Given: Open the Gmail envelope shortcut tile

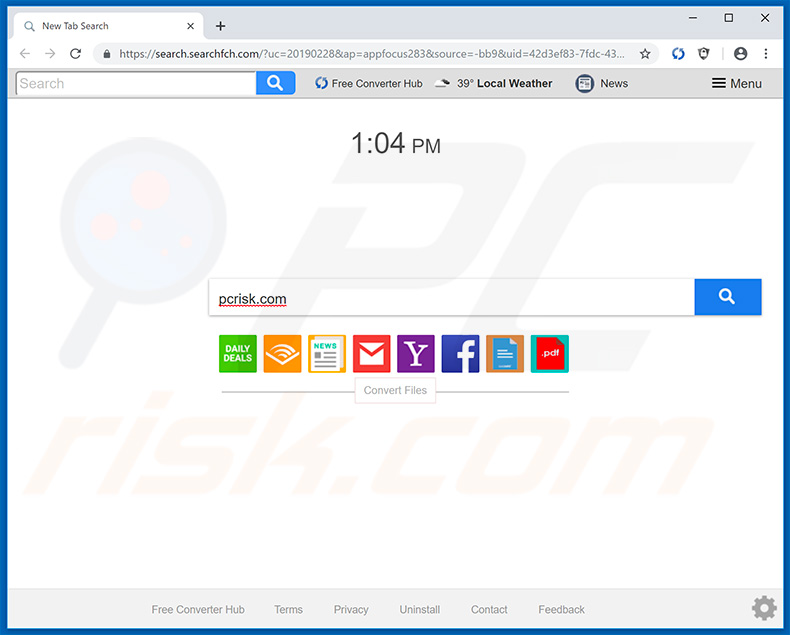Looking at the screenshot, I should [x=371, y=354].
